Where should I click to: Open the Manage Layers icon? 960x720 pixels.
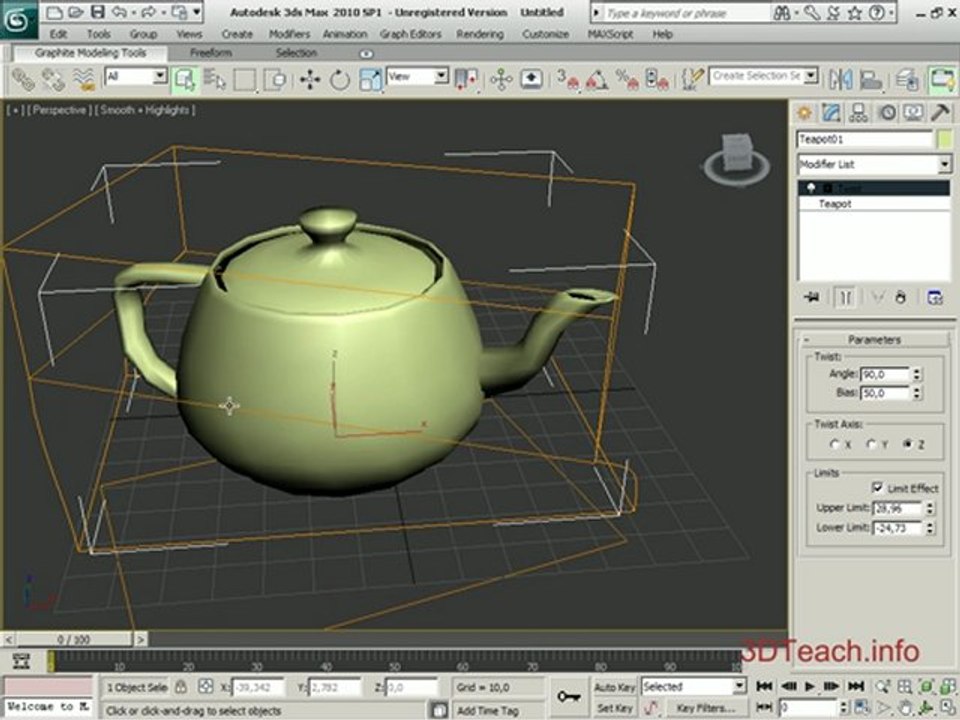(x=906, y=80)
